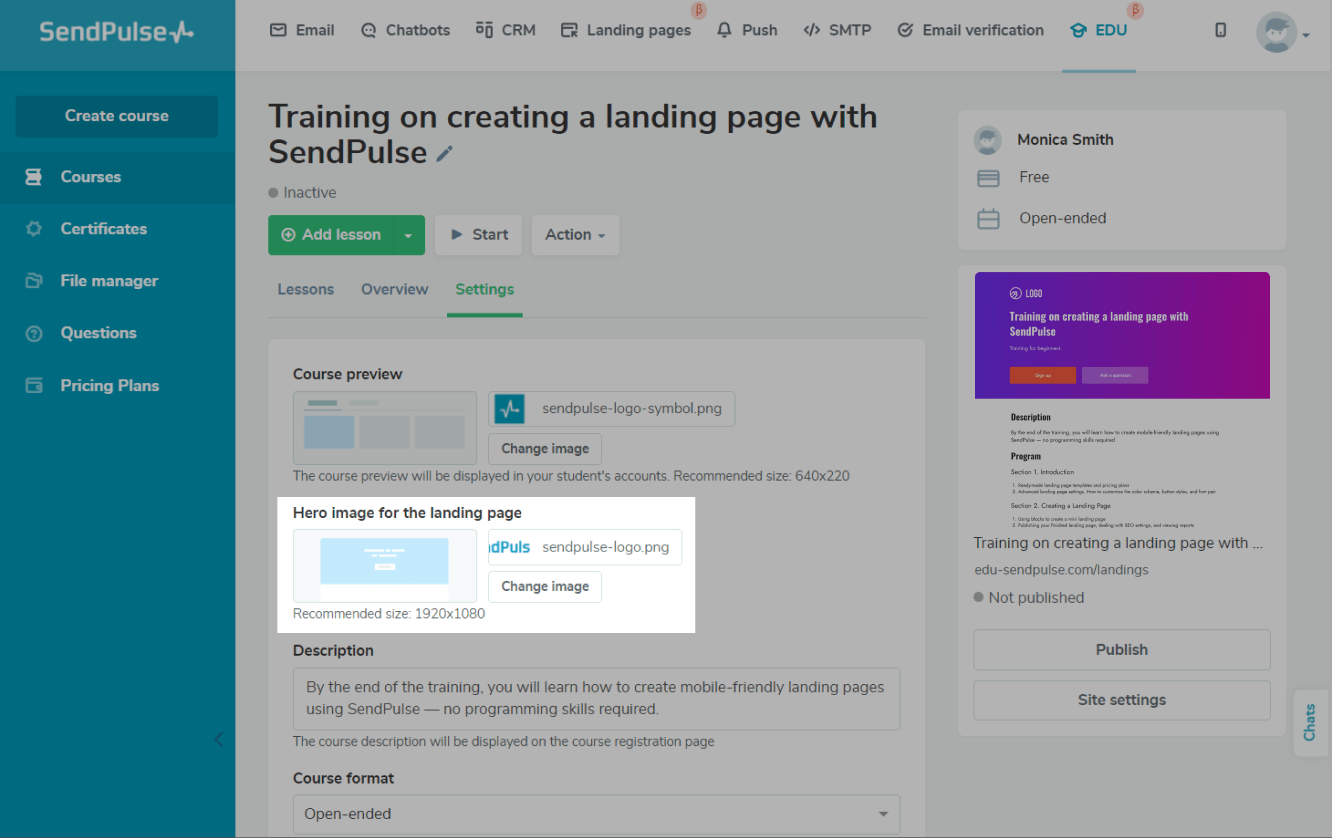Go to Questions in the sidebar
Image resolution: width=1332 pixels, height=838 pixels.
[98, 333]
